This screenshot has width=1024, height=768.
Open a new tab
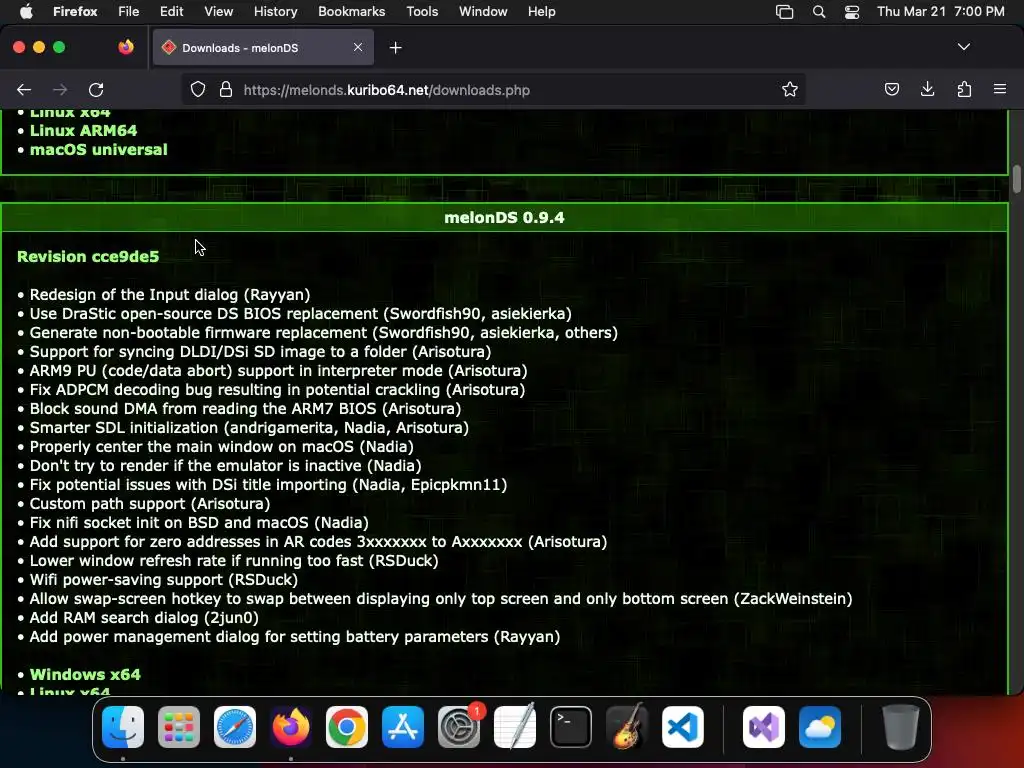click(395, 48)
